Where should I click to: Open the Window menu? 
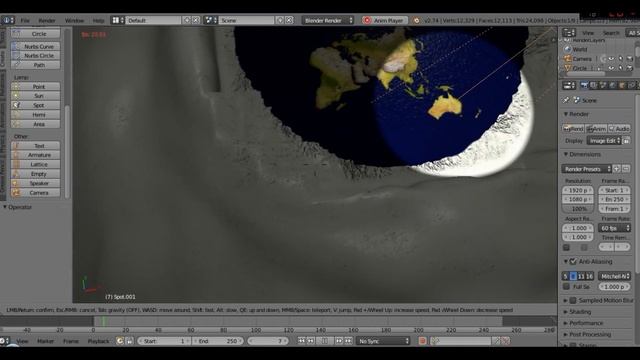74,20
